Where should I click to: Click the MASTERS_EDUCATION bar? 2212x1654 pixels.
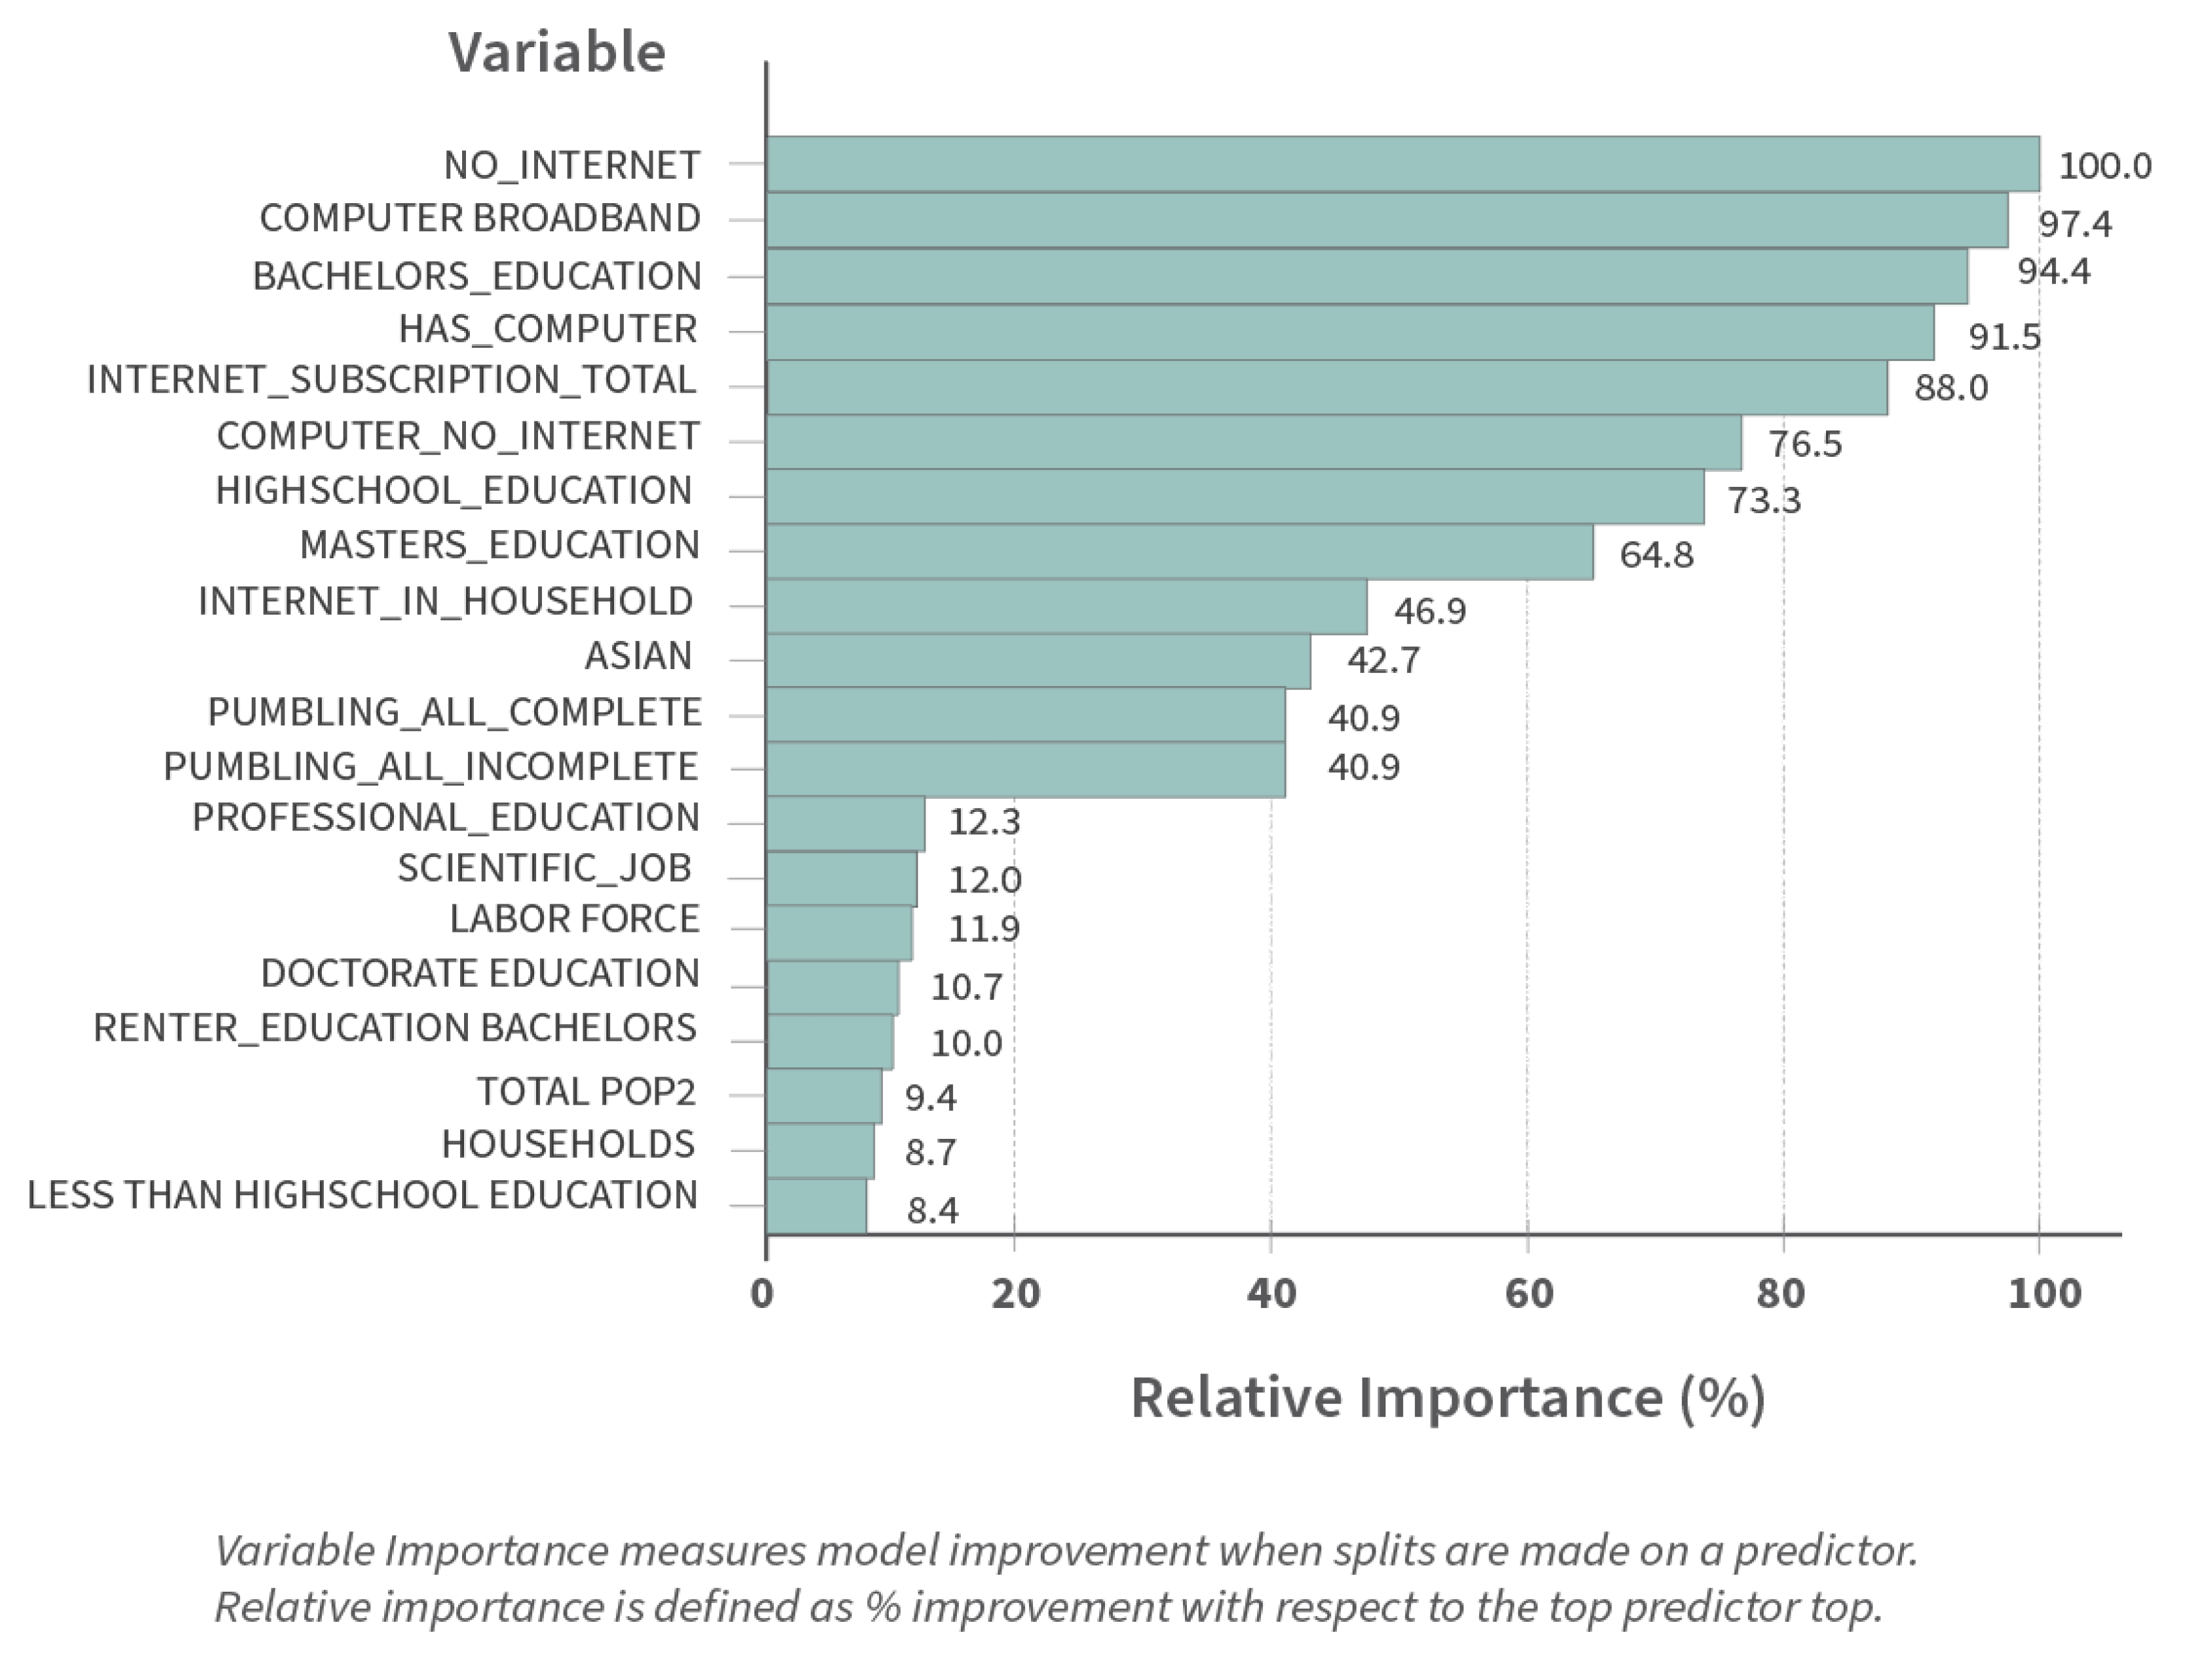click(x=1179, y=552)
